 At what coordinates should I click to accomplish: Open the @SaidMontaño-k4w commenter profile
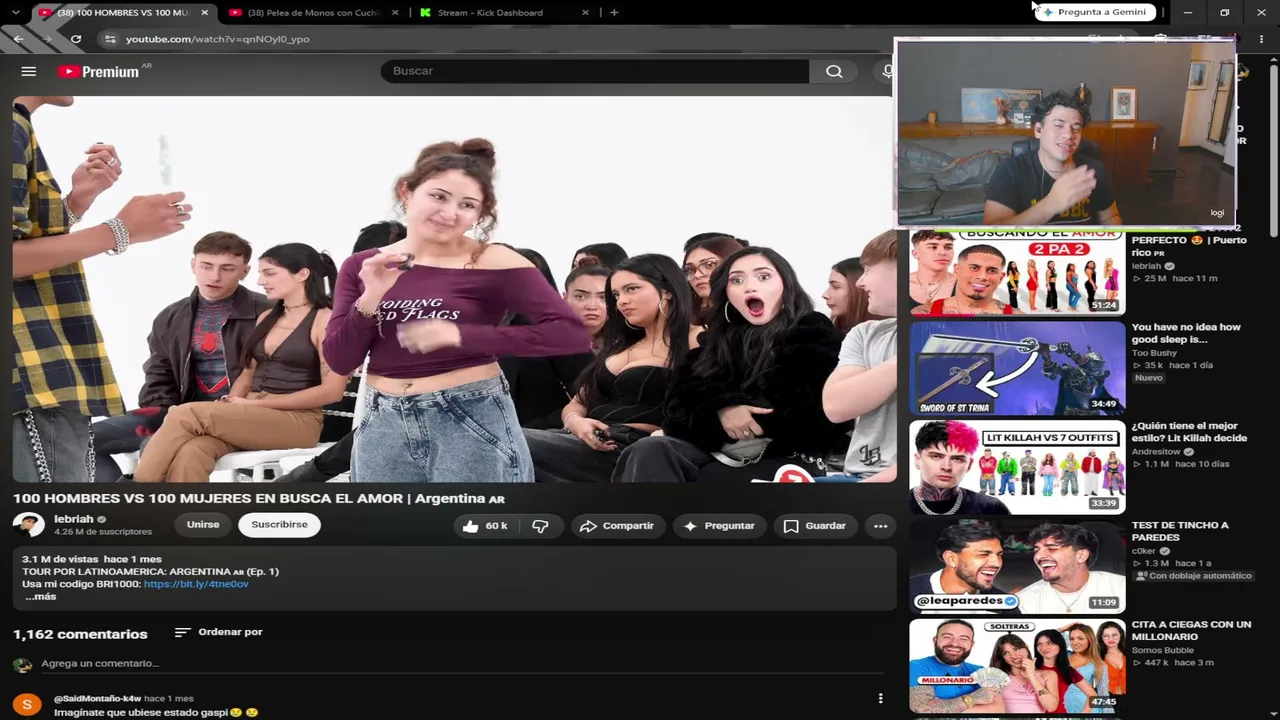pyautogui.click(x=97, y=698)
